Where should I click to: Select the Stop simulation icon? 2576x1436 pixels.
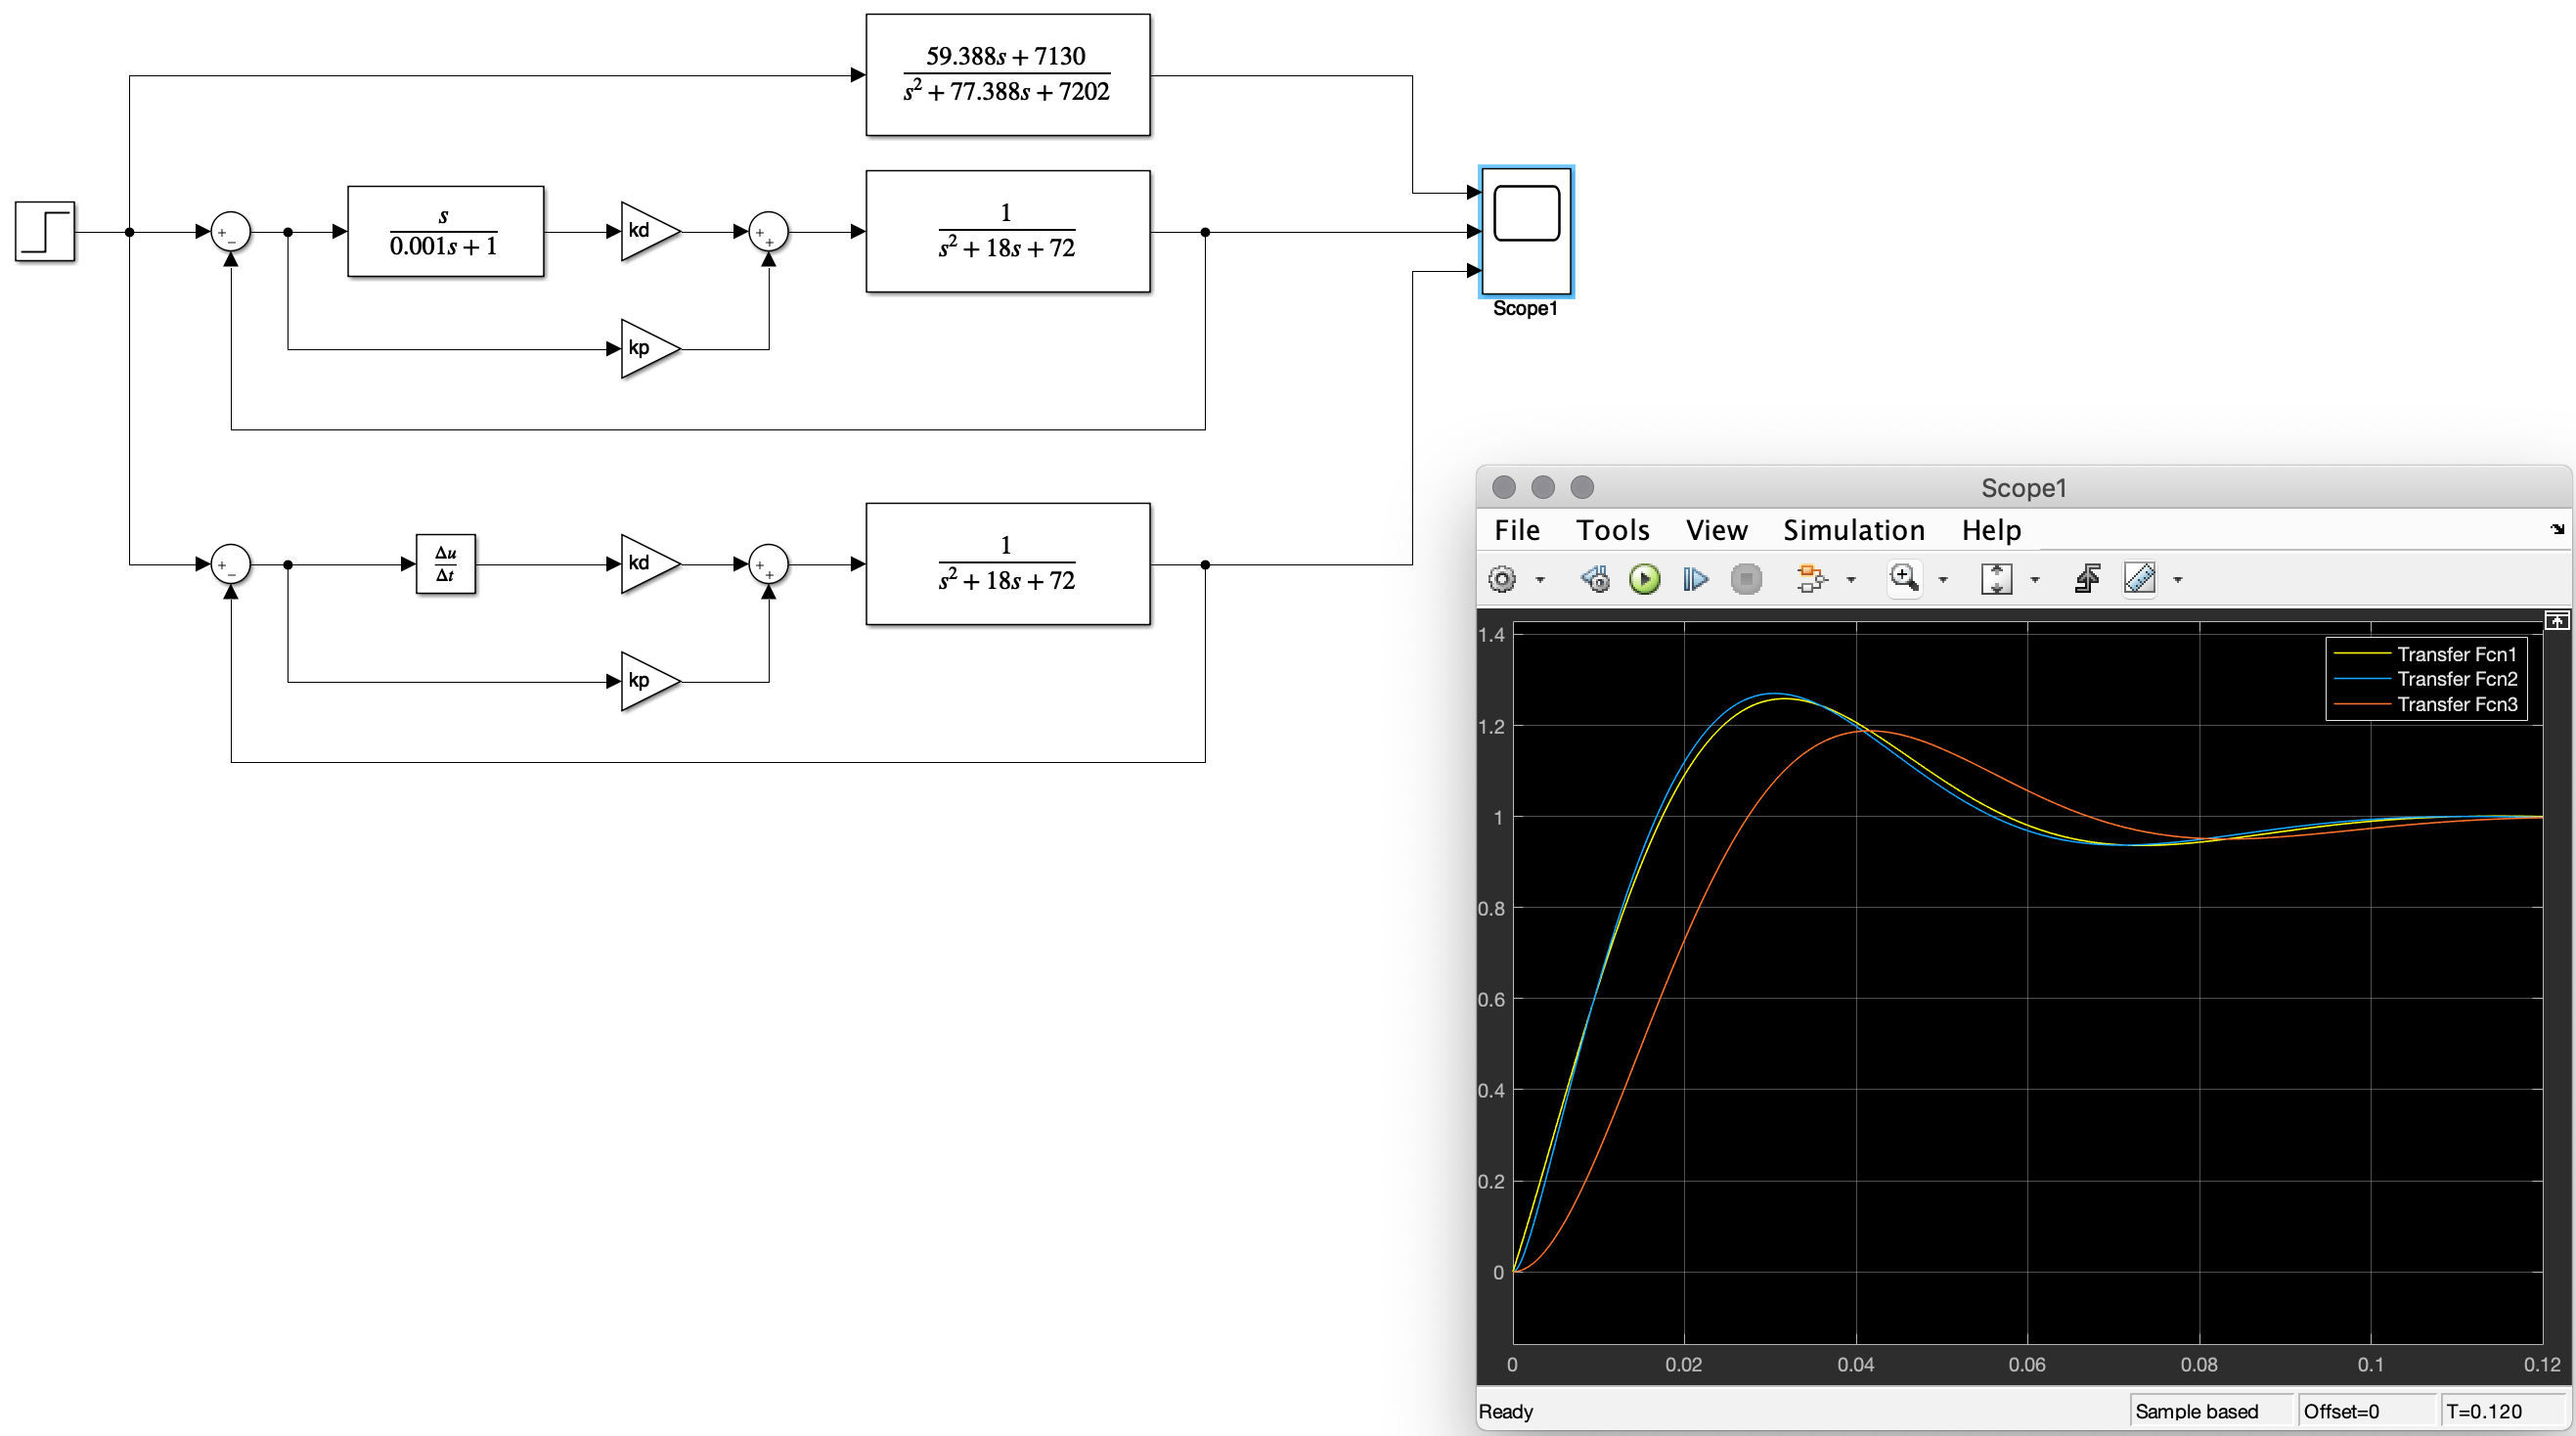[1748, 579]
